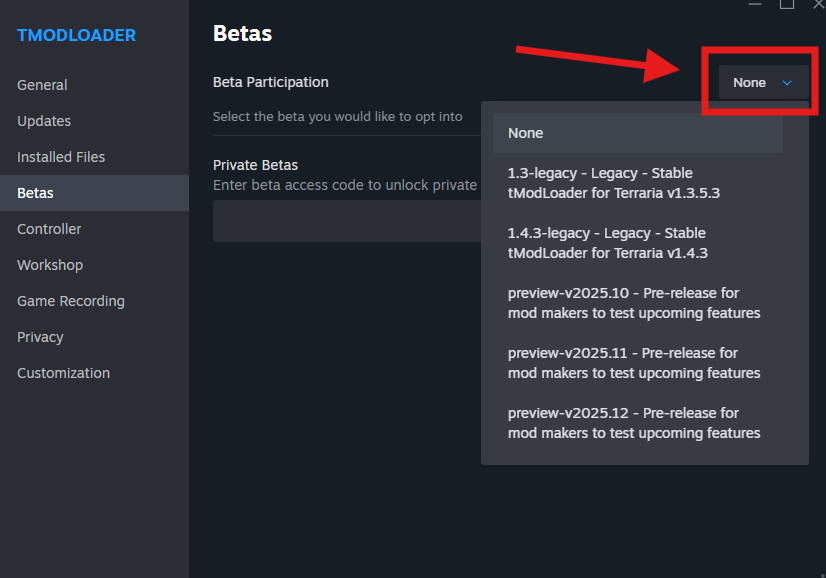826x578 pixels.
Task: Open the Game Recording tab
Action: (x=71, y=301)
